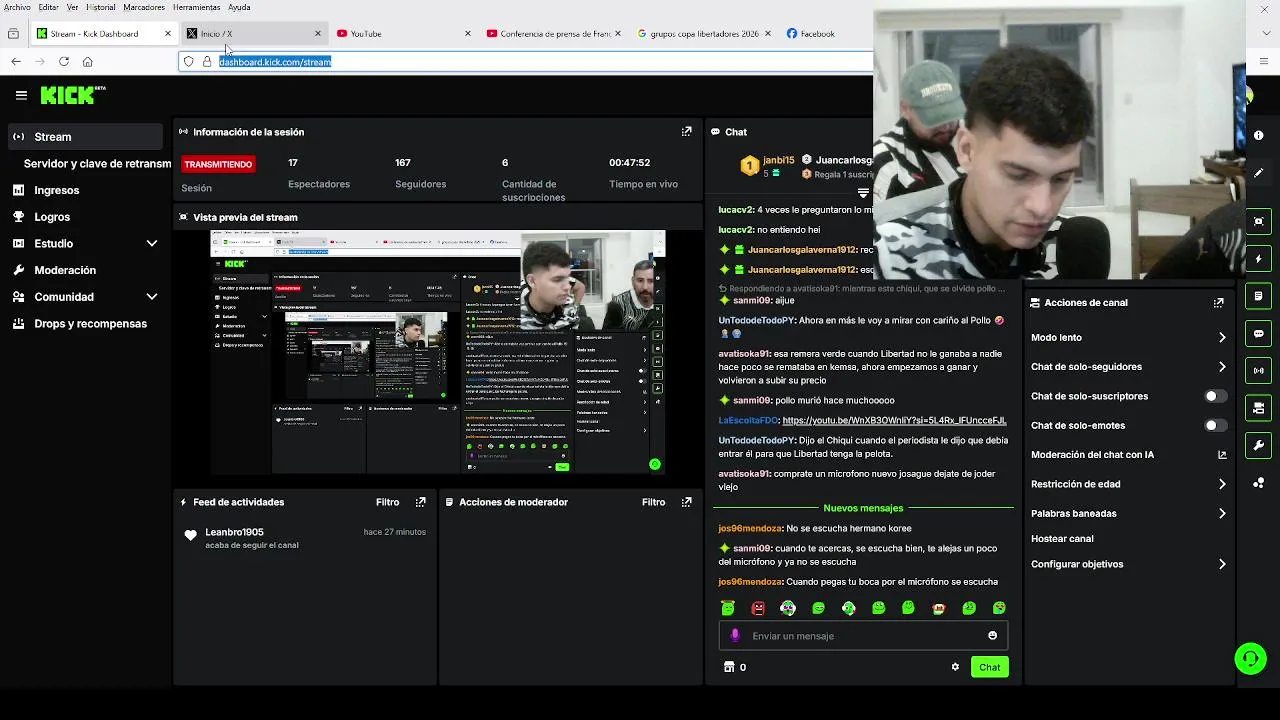
Task: Go to browser home page icon
Action: coord(87,61)
